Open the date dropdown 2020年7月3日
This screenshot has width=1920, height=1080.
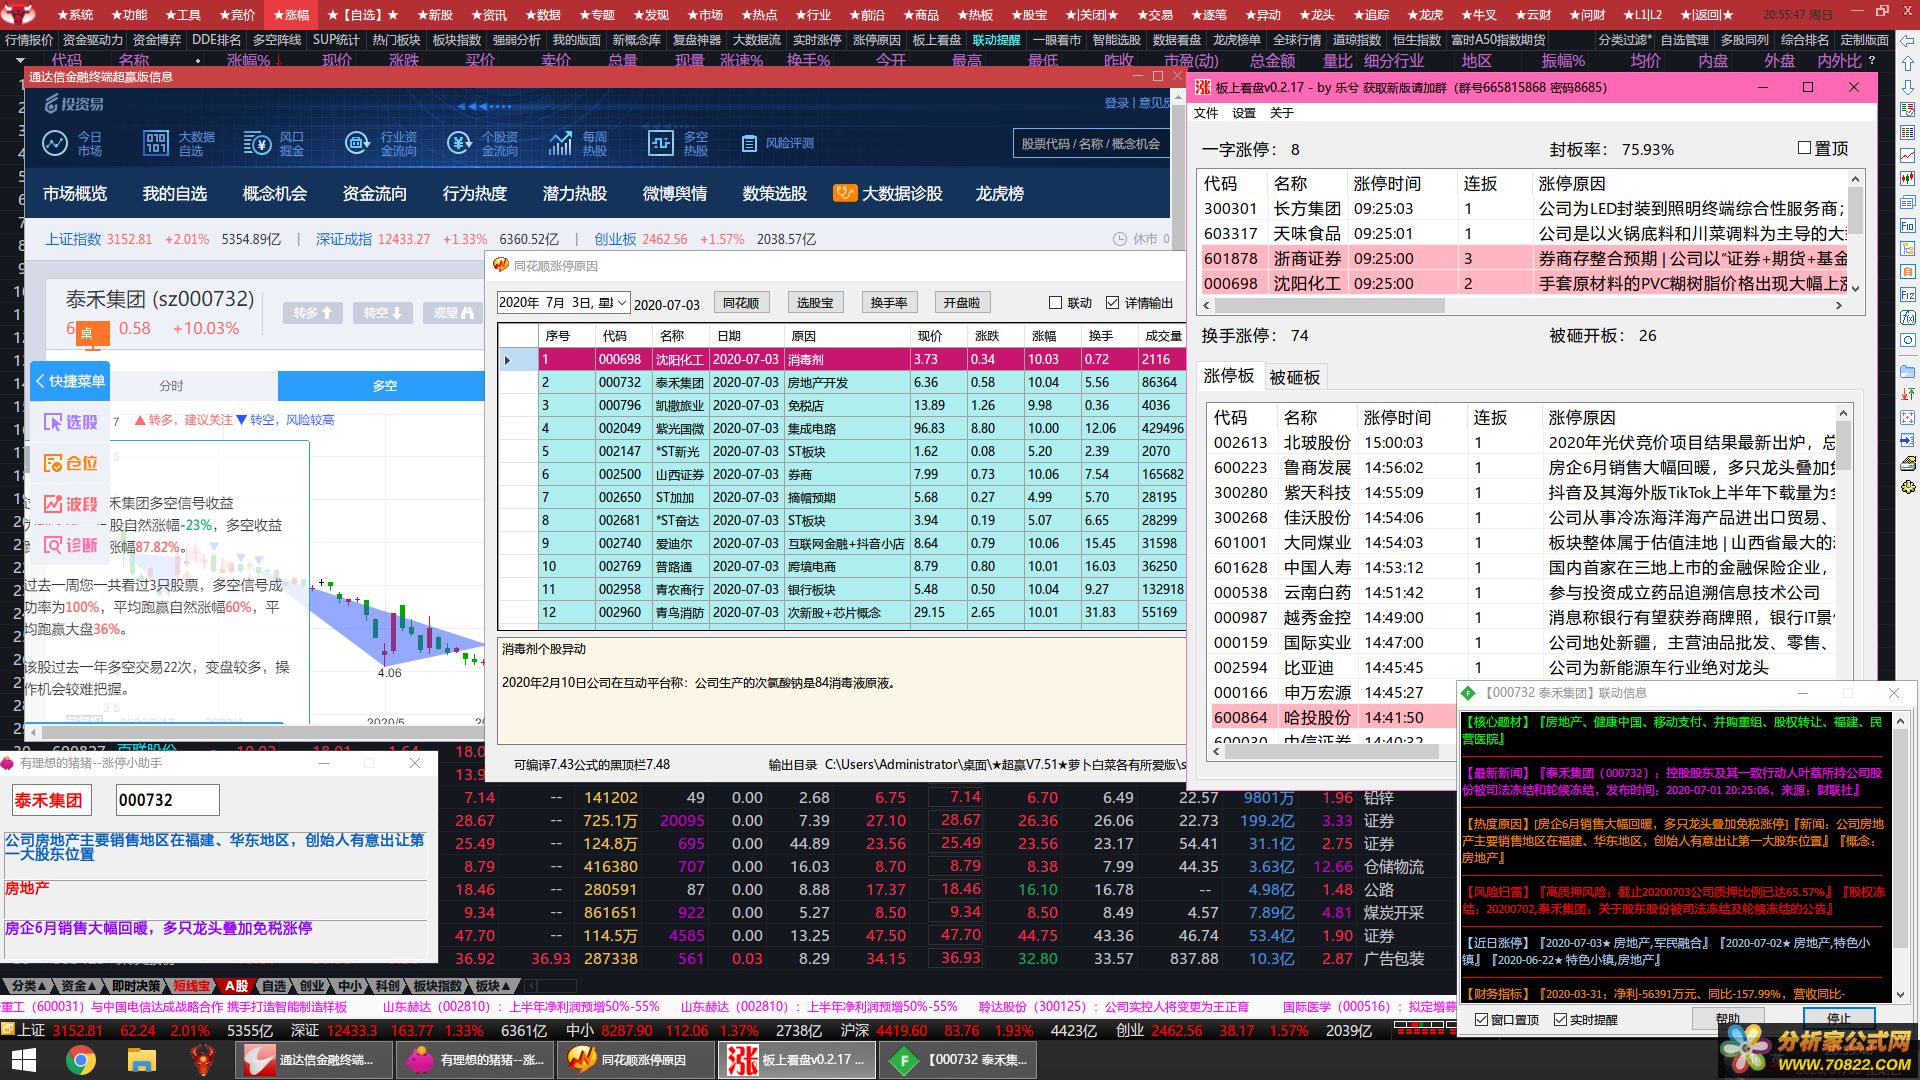(622, 303)
